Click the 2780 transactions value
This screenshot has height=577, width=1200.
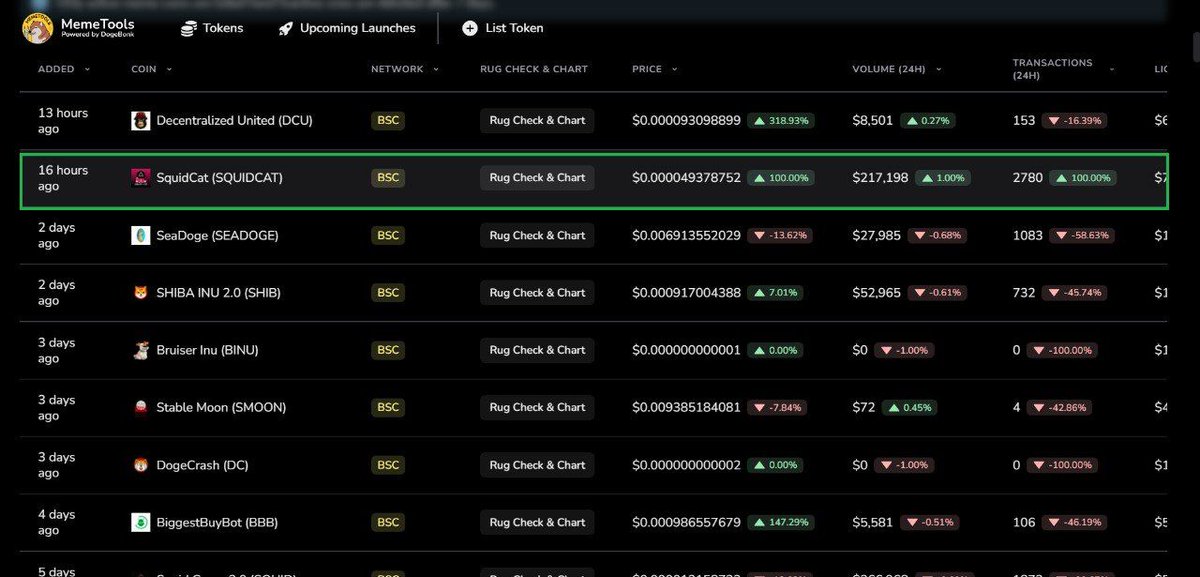pyautogui.click(x=1027, y=178)
